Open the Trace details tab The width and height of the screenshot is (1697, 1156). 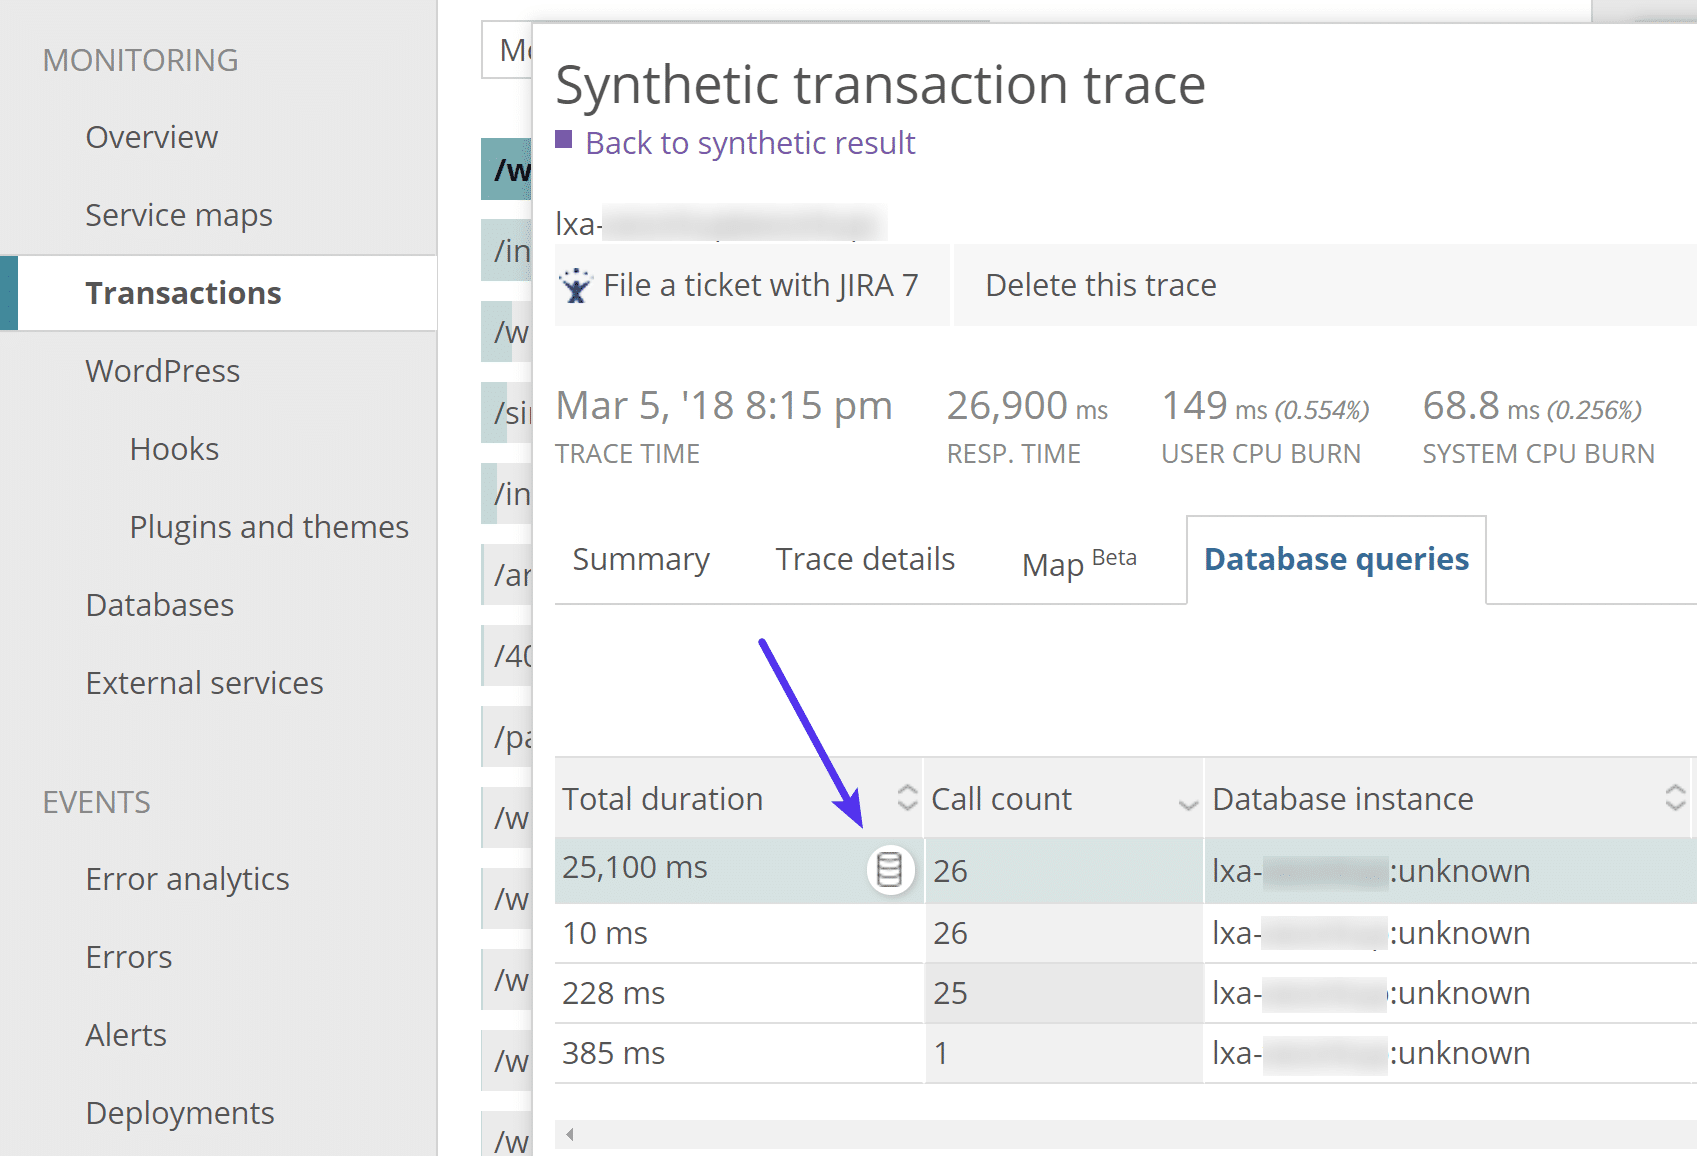[x=864, y=559]
